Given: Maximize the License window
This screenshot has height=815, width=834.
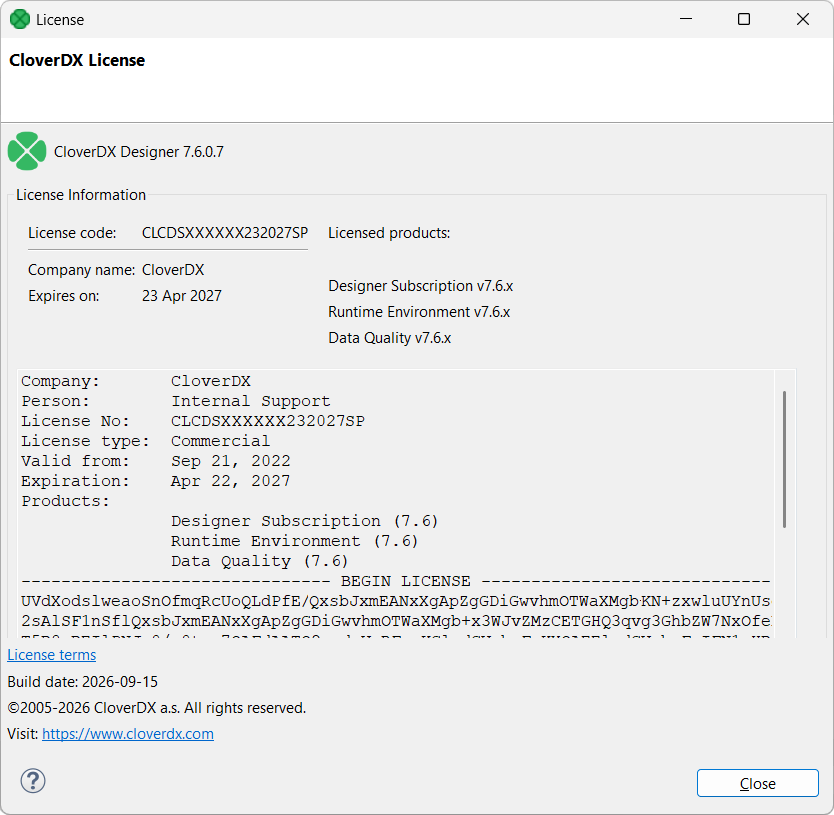Looking at the screenshot, I should (x=744, y=19).
